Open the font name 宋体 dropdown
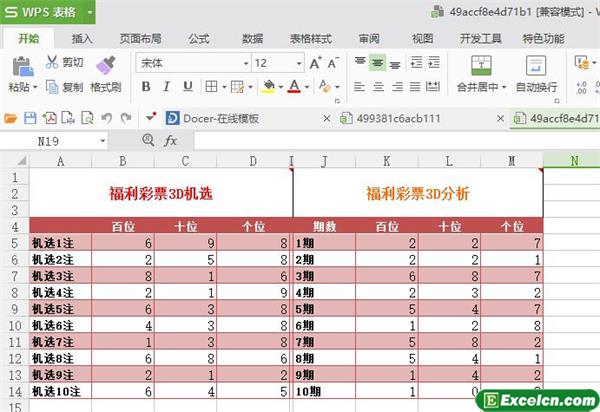Screen dimensions: 600x412 246,64
